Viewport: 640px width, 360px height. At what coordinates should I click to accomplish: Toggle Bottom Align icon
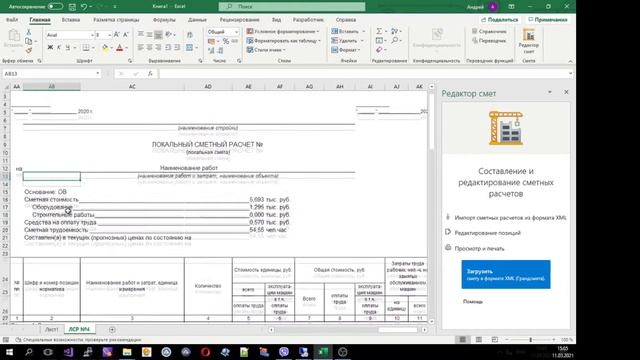[x=158, y=35]
